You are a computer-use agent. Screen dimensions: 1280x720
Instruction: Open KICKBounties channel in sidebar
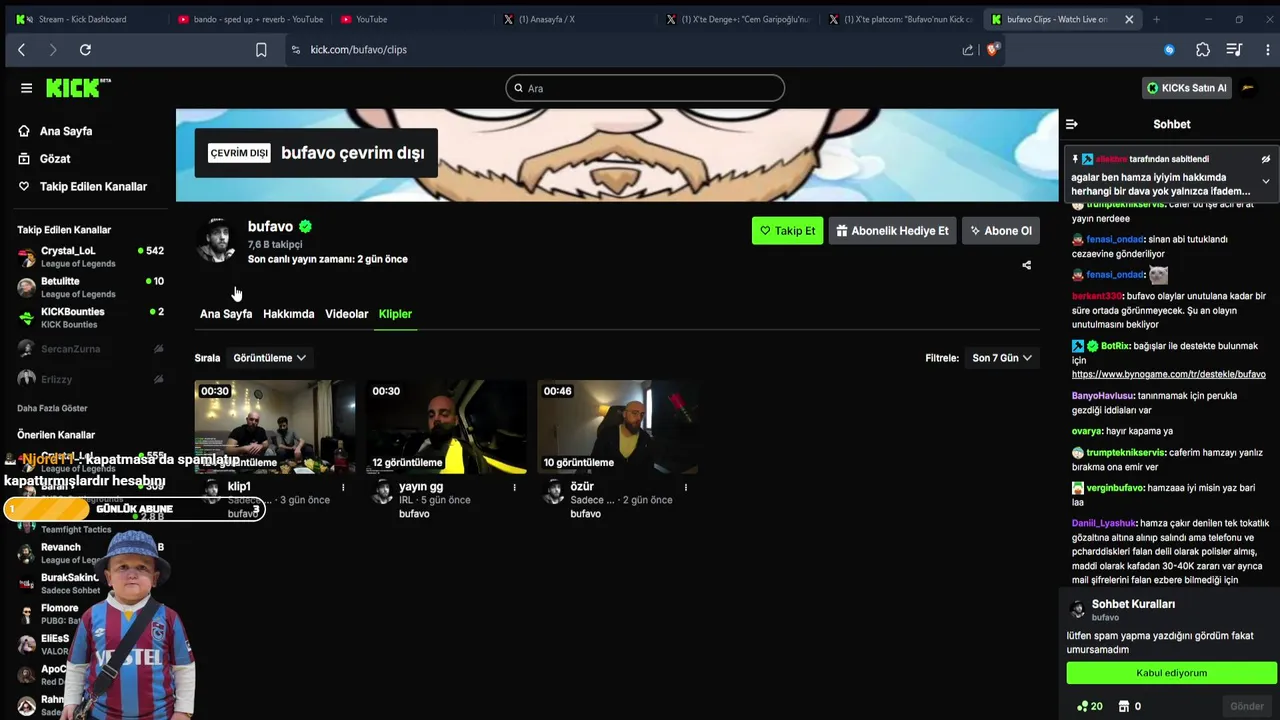[90, 318]
